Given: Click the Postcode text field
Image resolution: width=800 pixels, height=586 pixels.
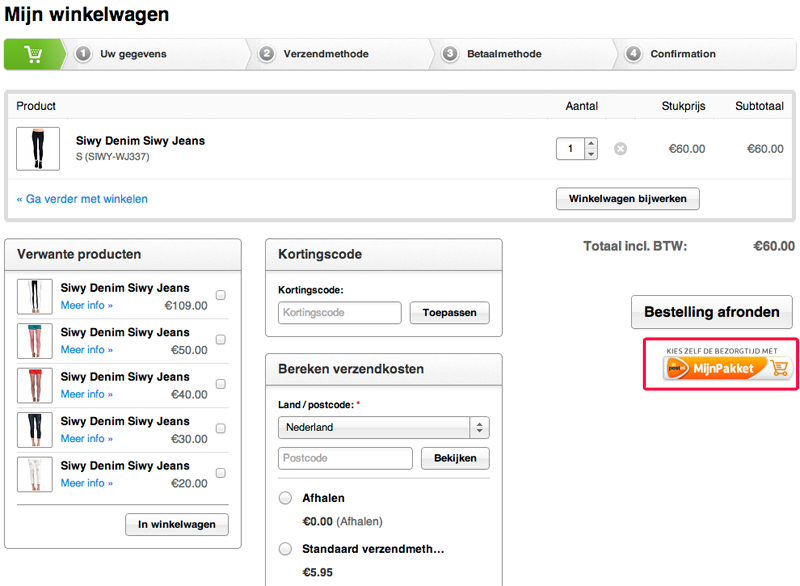Looking at the screenshot, I should pyautogui.click(x=345, y=459).
